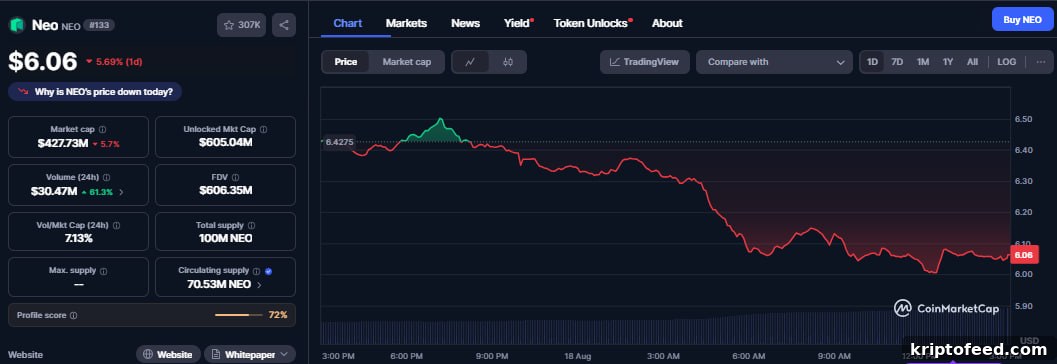Click the #133 rank badge

coord(99,25)
